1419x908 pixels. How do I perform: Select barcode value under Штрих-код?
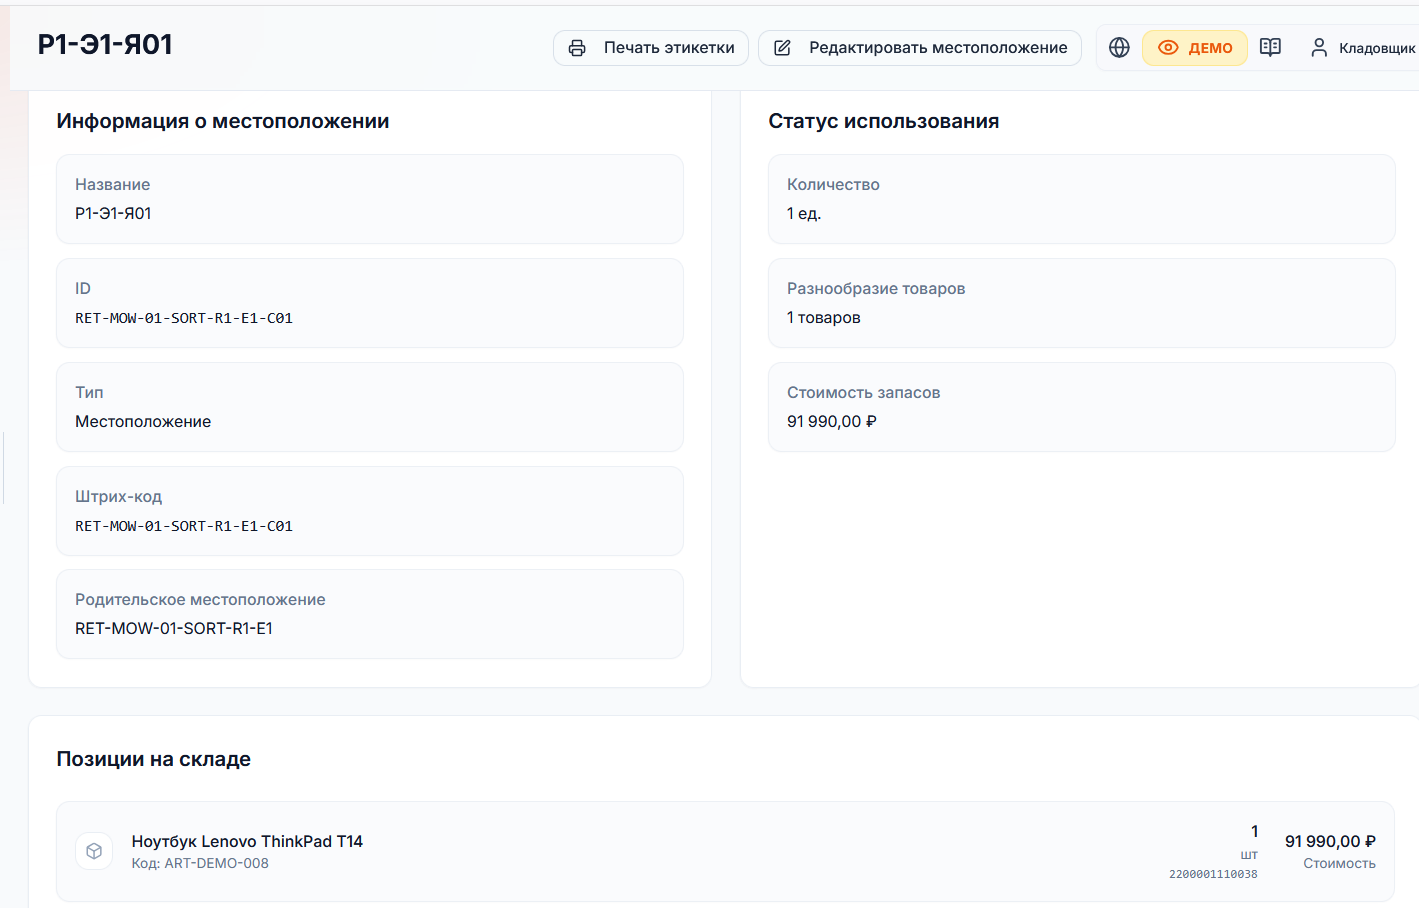[184, 526]
